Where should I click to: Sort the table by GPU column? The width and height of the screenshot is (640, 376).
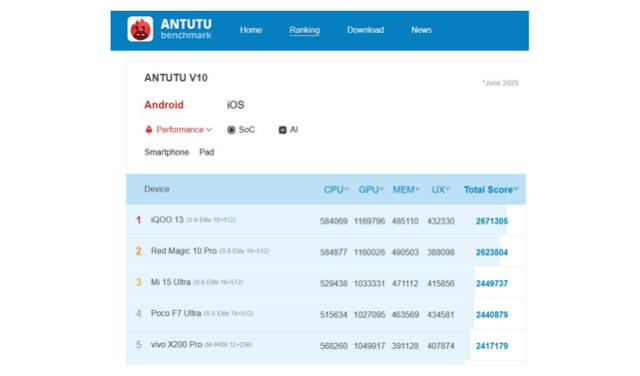click(371, 189)
